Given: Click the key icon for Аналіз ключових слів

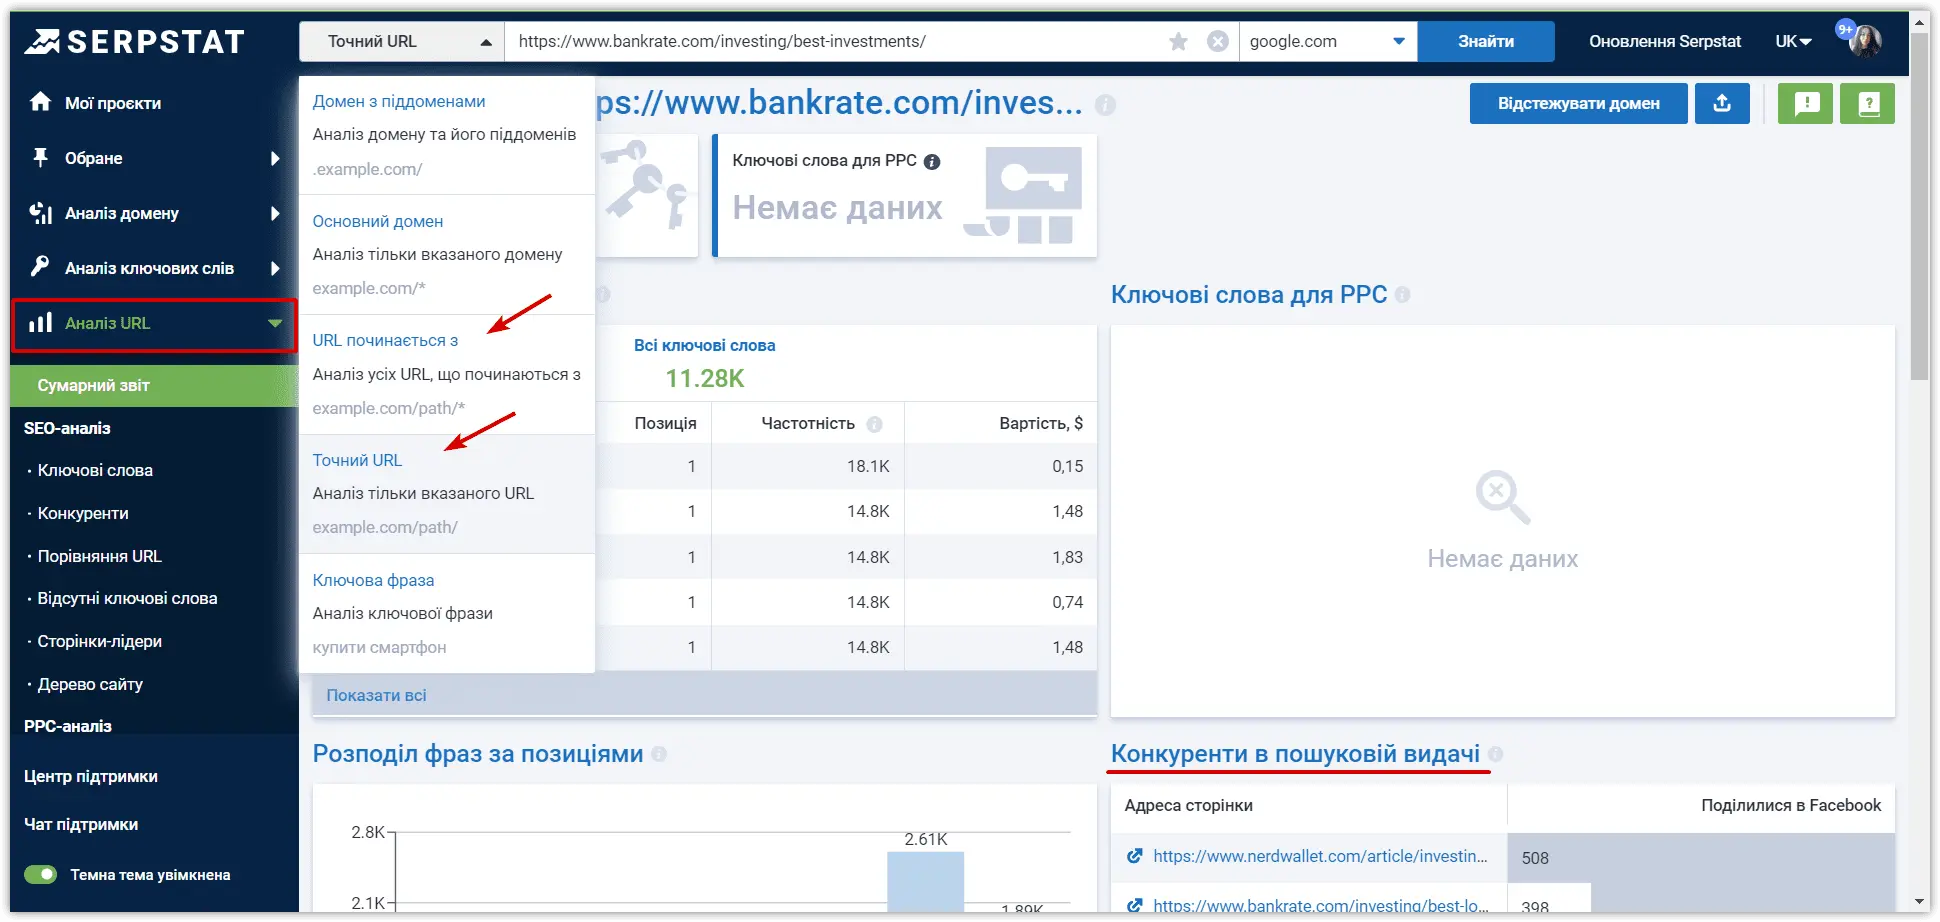Looking at the screenshot, I should [40, 266].
